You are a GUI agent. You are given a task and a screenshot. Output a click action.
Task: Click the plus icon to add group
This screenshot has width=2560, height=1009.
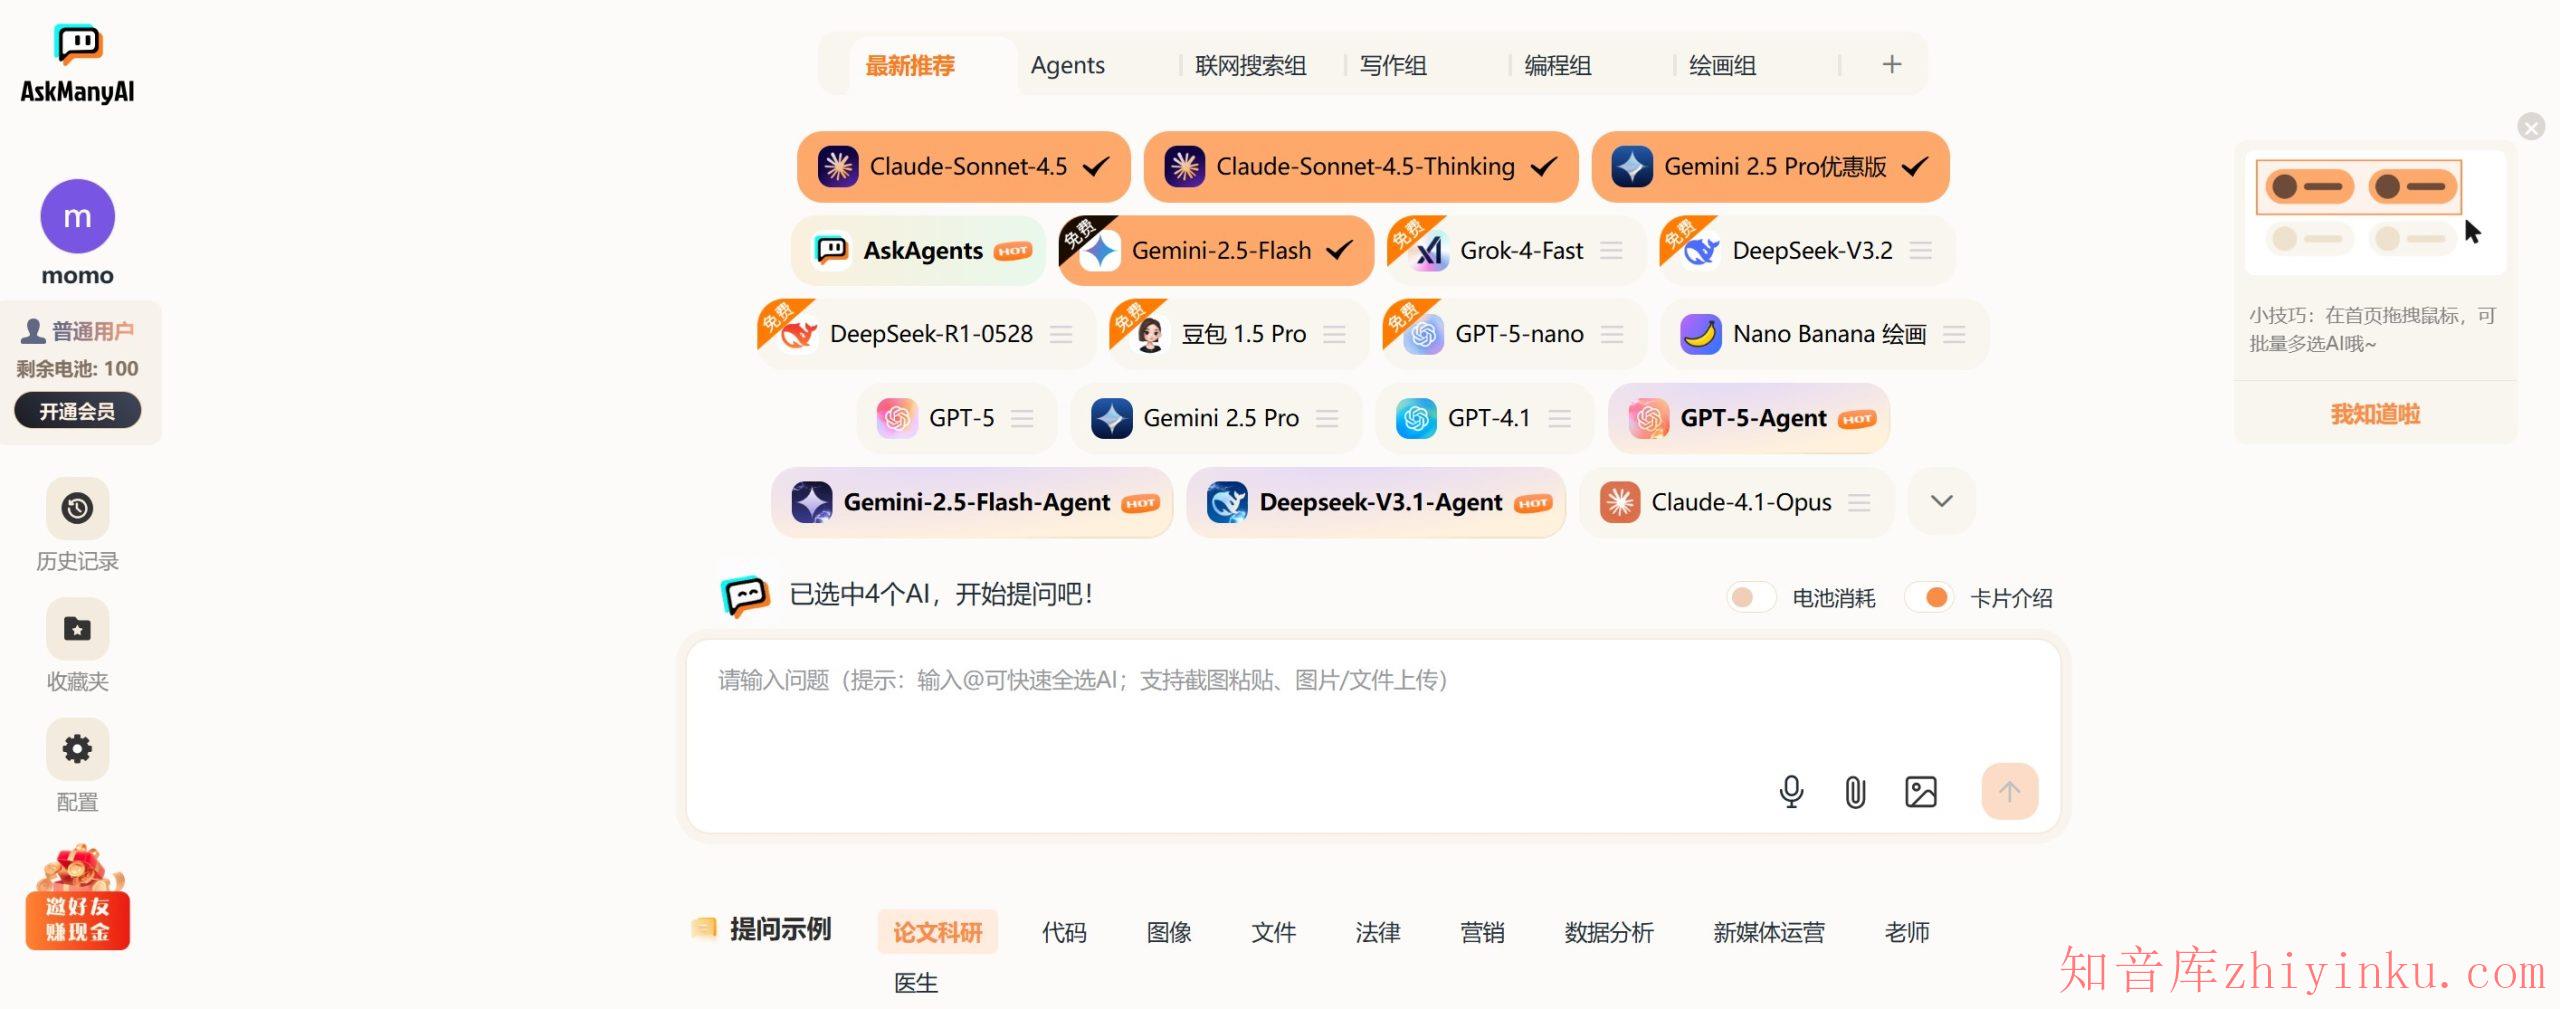pos(1891,65)
